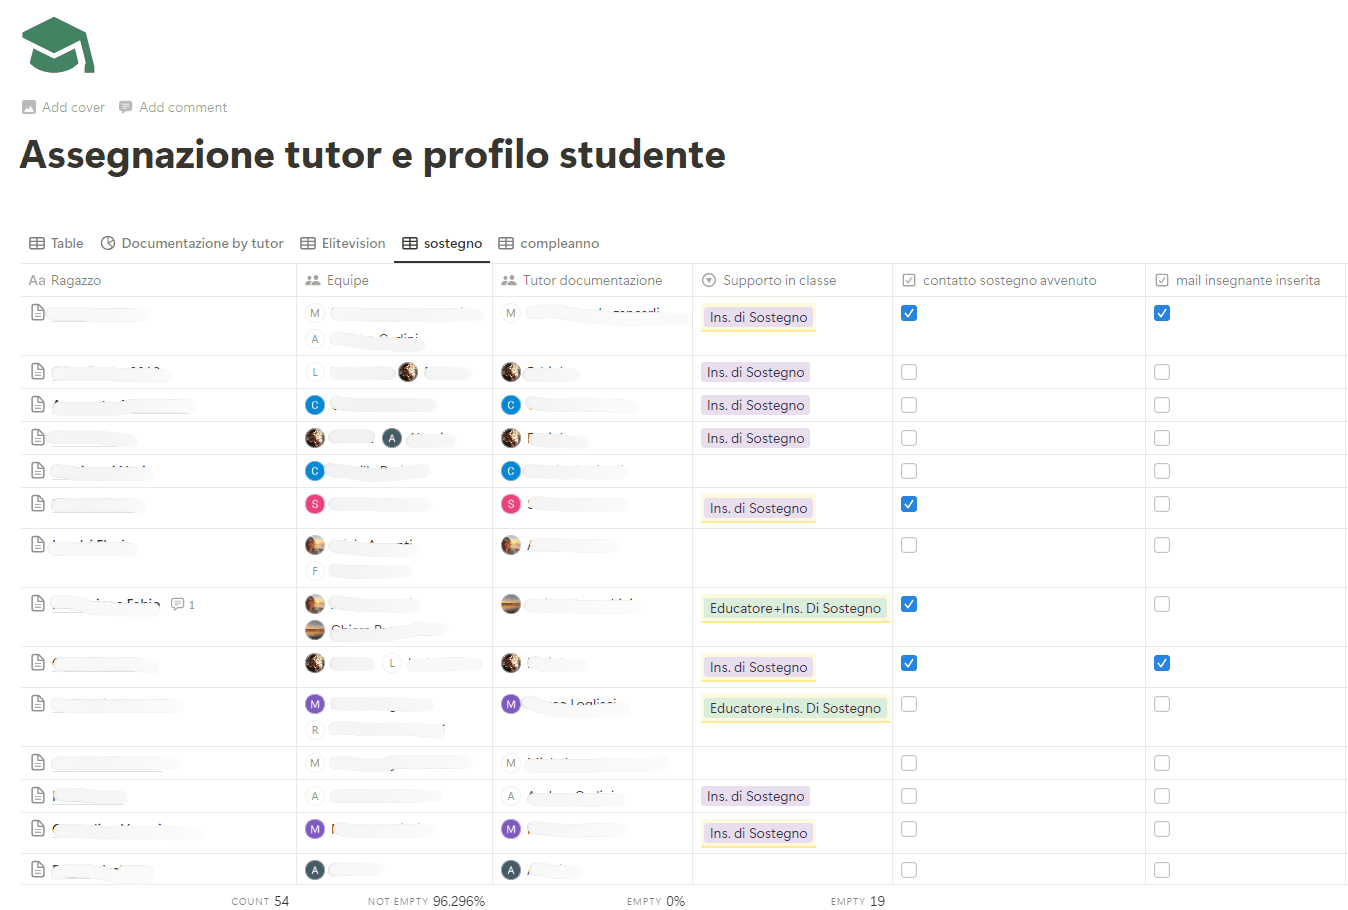This screenshot has width=1348, height=910.
Task: Check mail insegnante inserita in the second row
Action: point(1162,371)
